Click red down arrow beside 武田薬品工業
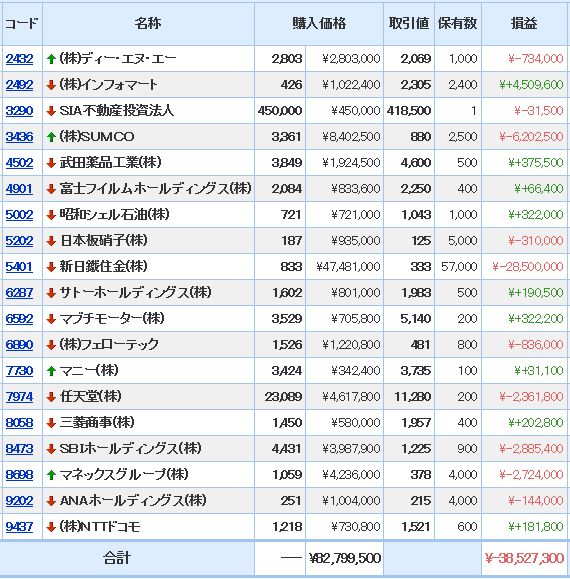 51,163
